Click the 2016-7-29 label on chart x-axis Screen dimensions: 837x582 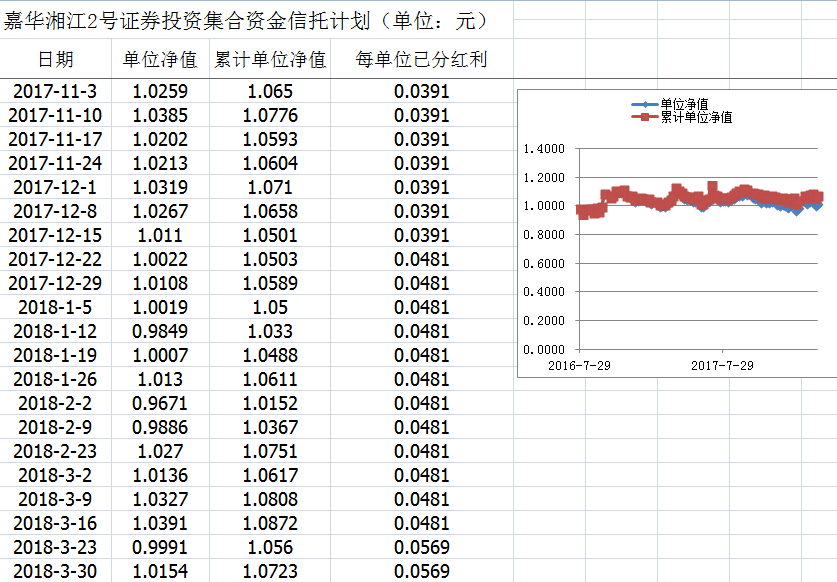(x=579, y=365)
